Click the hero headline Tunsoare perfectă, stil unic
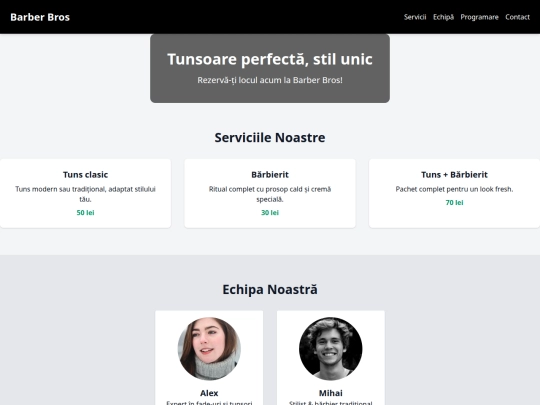Image resolution: width=540 pixels, height=405 pixels. point(270,59)
